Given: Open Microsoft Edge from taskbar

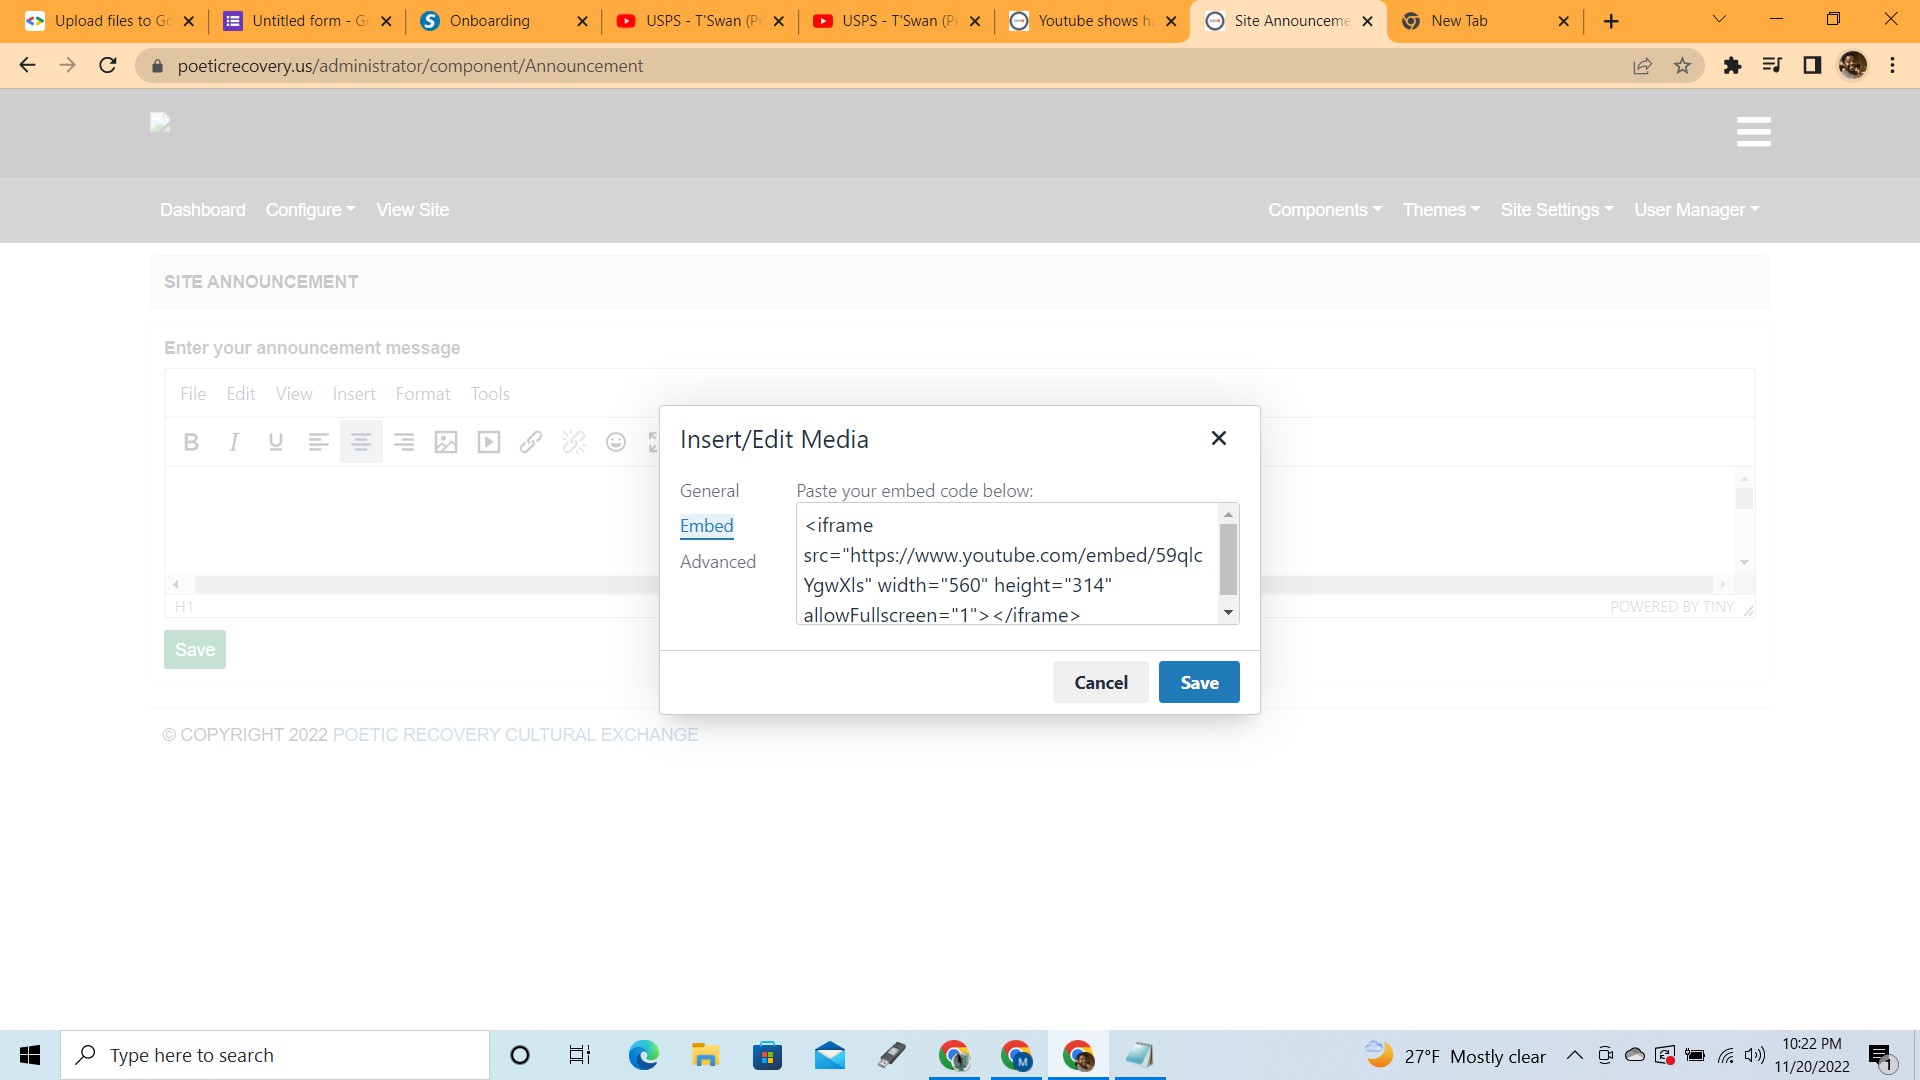Looking at the screenshot, I should pos(643,1055).
